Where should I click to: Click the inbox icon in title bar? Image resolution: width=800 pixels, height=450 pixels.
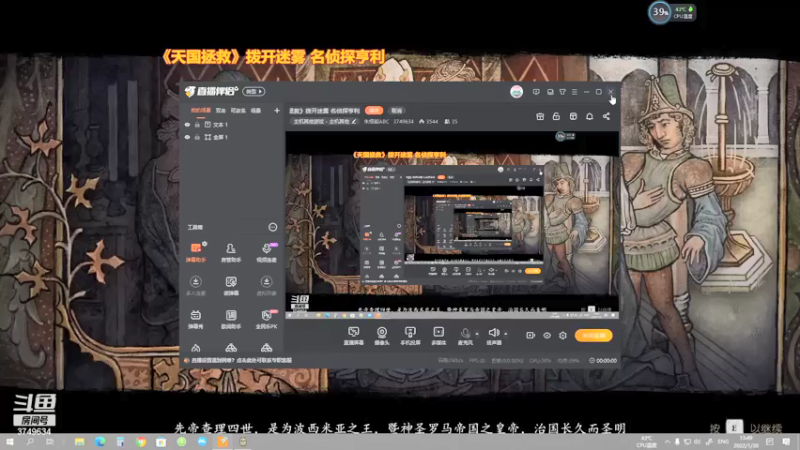pyautogui.click(x=550, y=92)
